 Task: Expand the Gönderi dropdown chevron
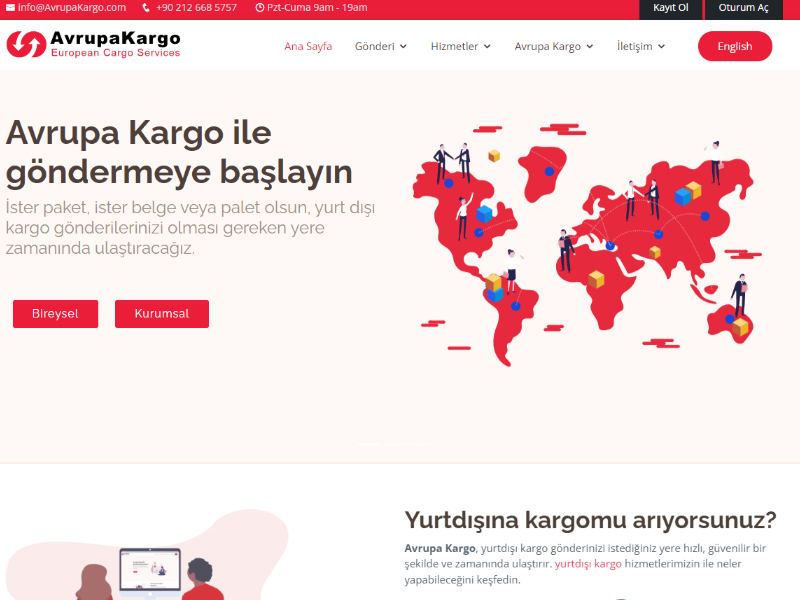tap(403, 46)
